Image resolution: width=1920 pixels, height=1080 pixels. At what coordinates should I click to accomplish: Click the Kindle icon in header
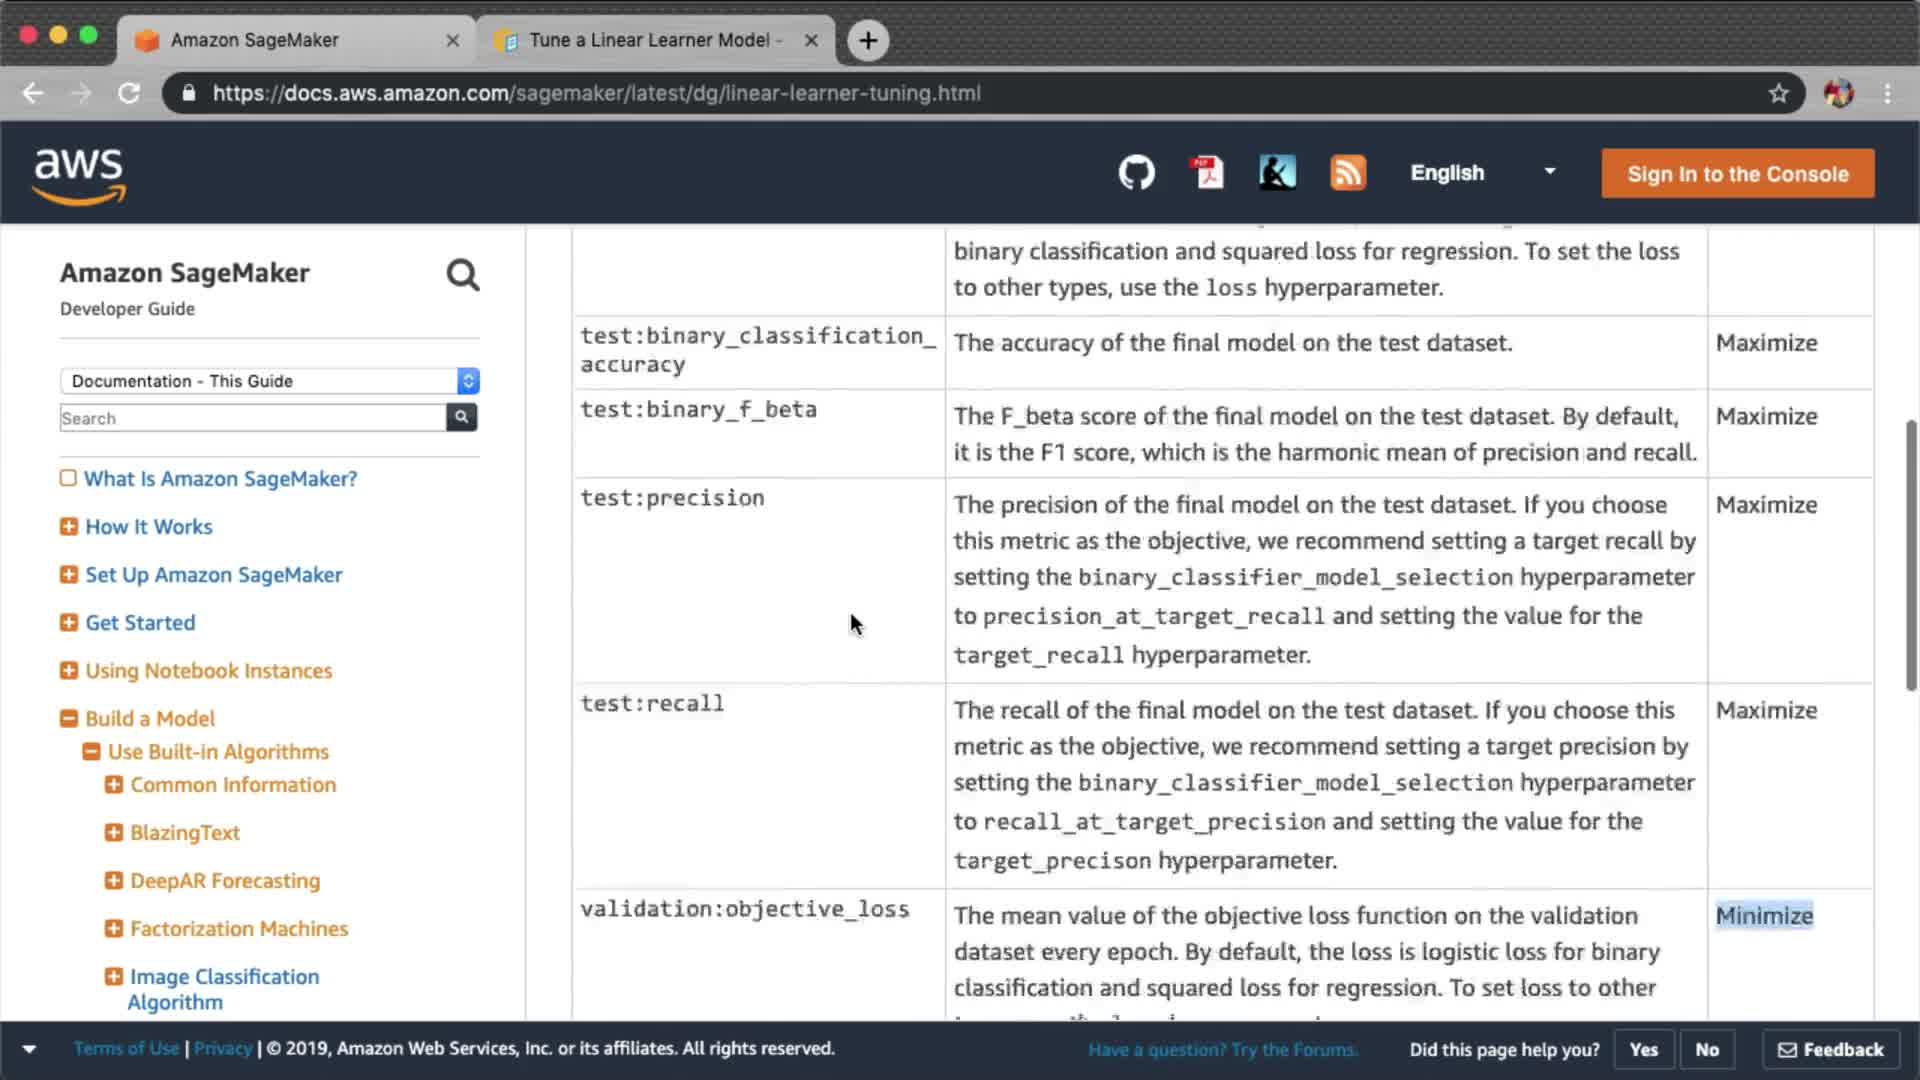point(1277,173)
